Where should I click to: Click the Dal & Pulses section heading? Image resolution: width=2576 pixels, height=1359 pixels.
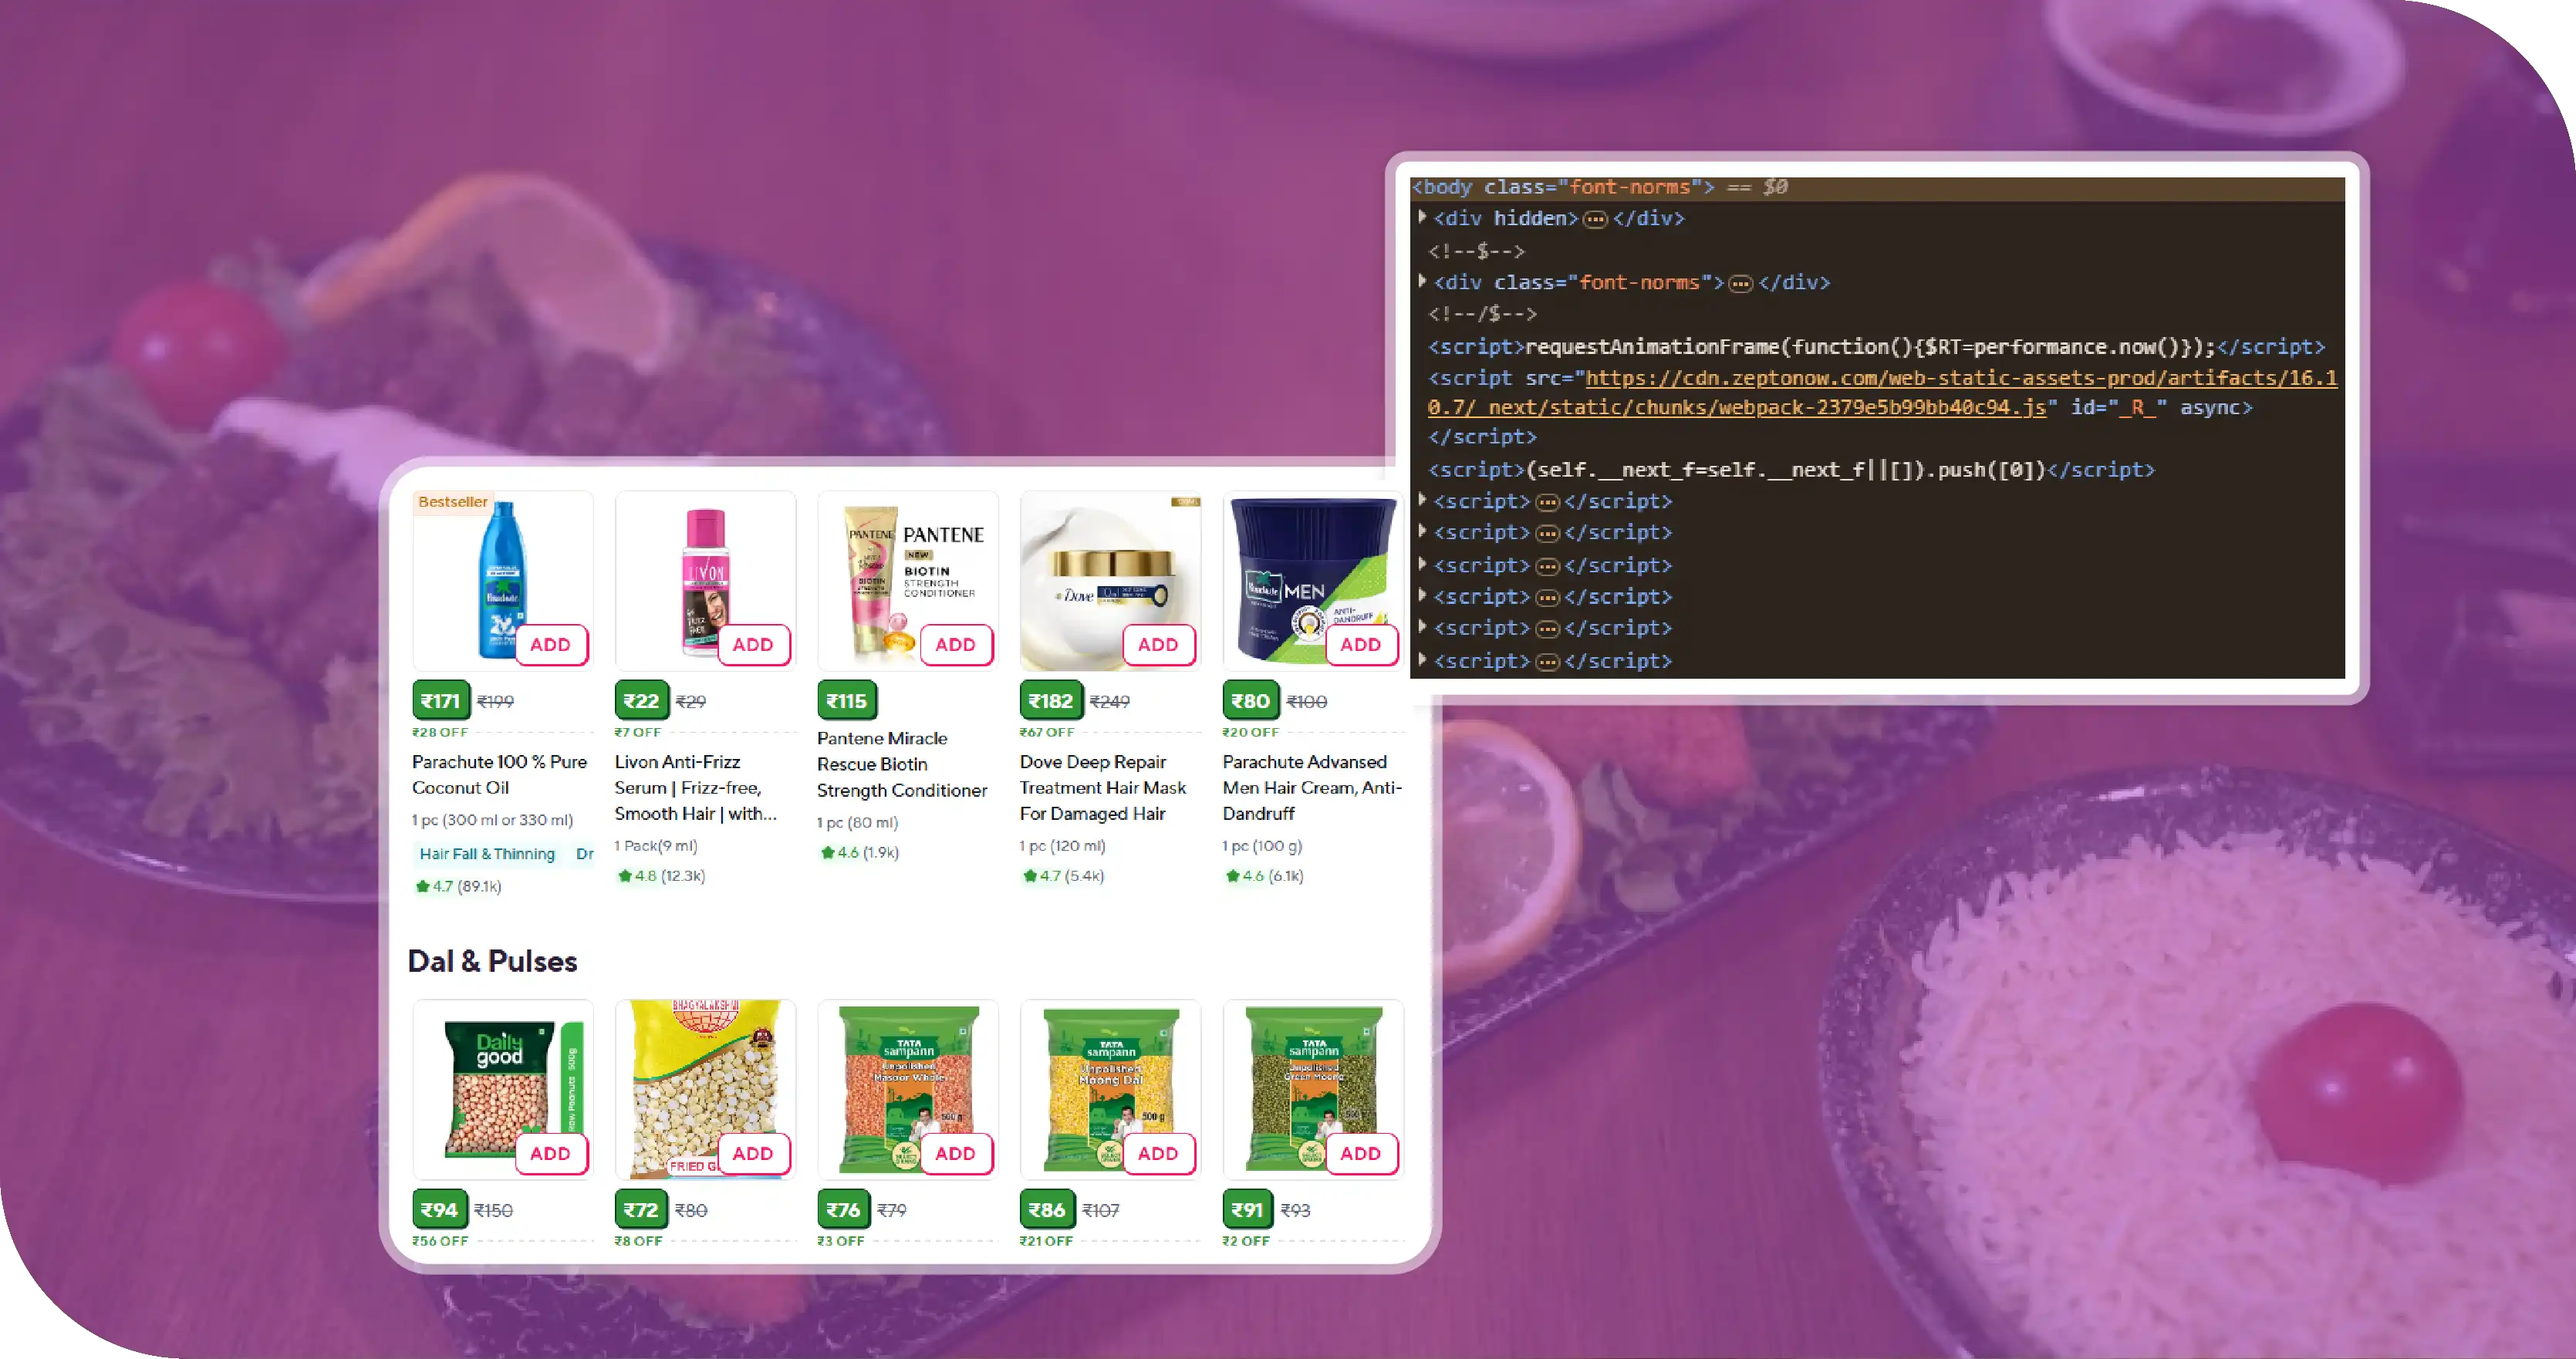coord(493,961)
